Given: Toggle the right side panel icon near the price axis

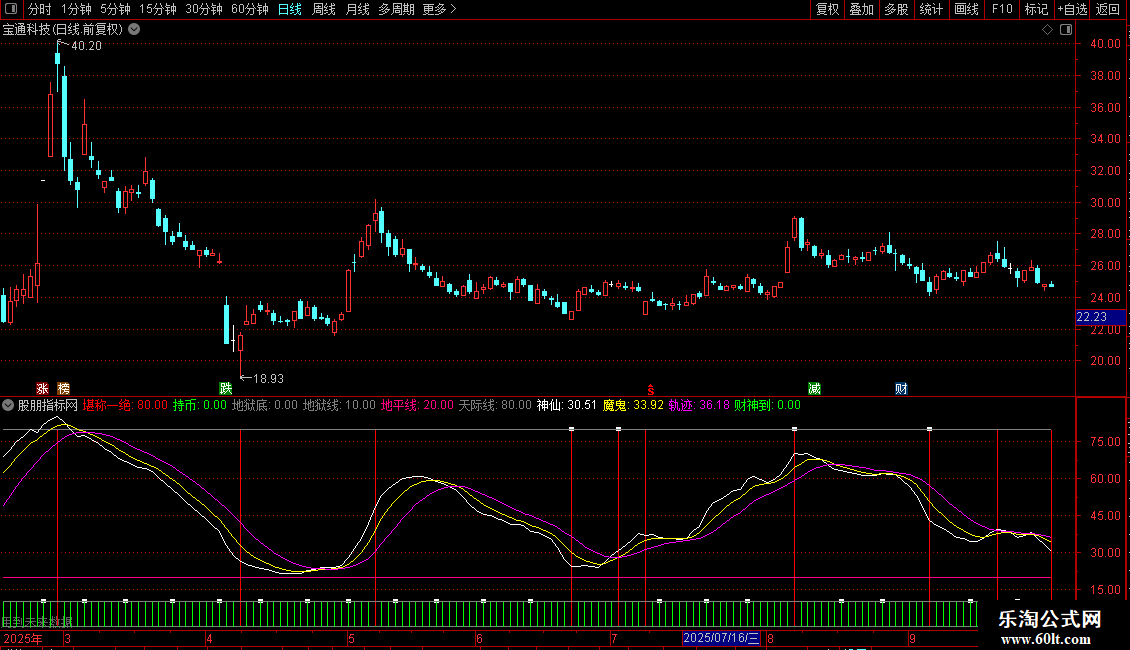Looking at the screenshot, I should (1064, 29).
